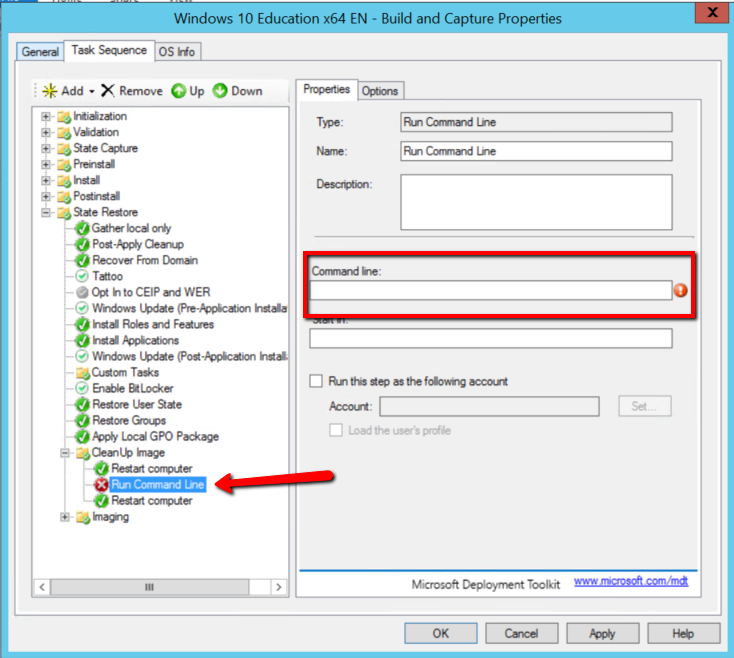Click the red error icon beside Command line
Viewport: 734px width, 658px height.
(681, 291)
